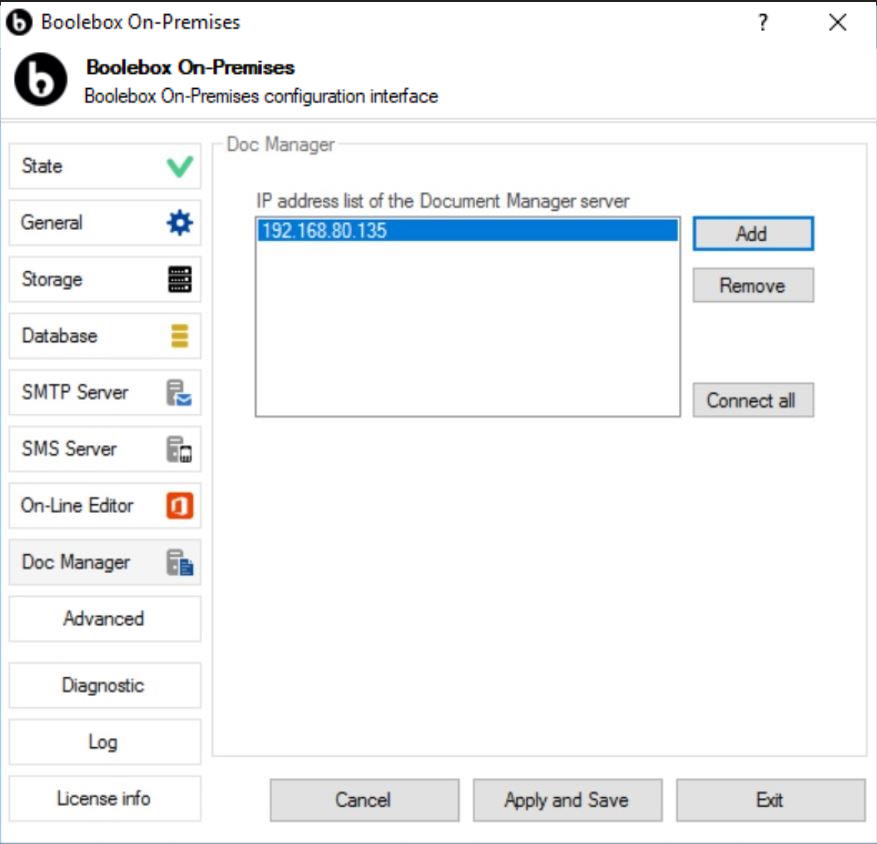Image resolution: width=877 pixels, height=844 pixels.
Task: Click the green checkmark State icon
Action: (180, 167)
